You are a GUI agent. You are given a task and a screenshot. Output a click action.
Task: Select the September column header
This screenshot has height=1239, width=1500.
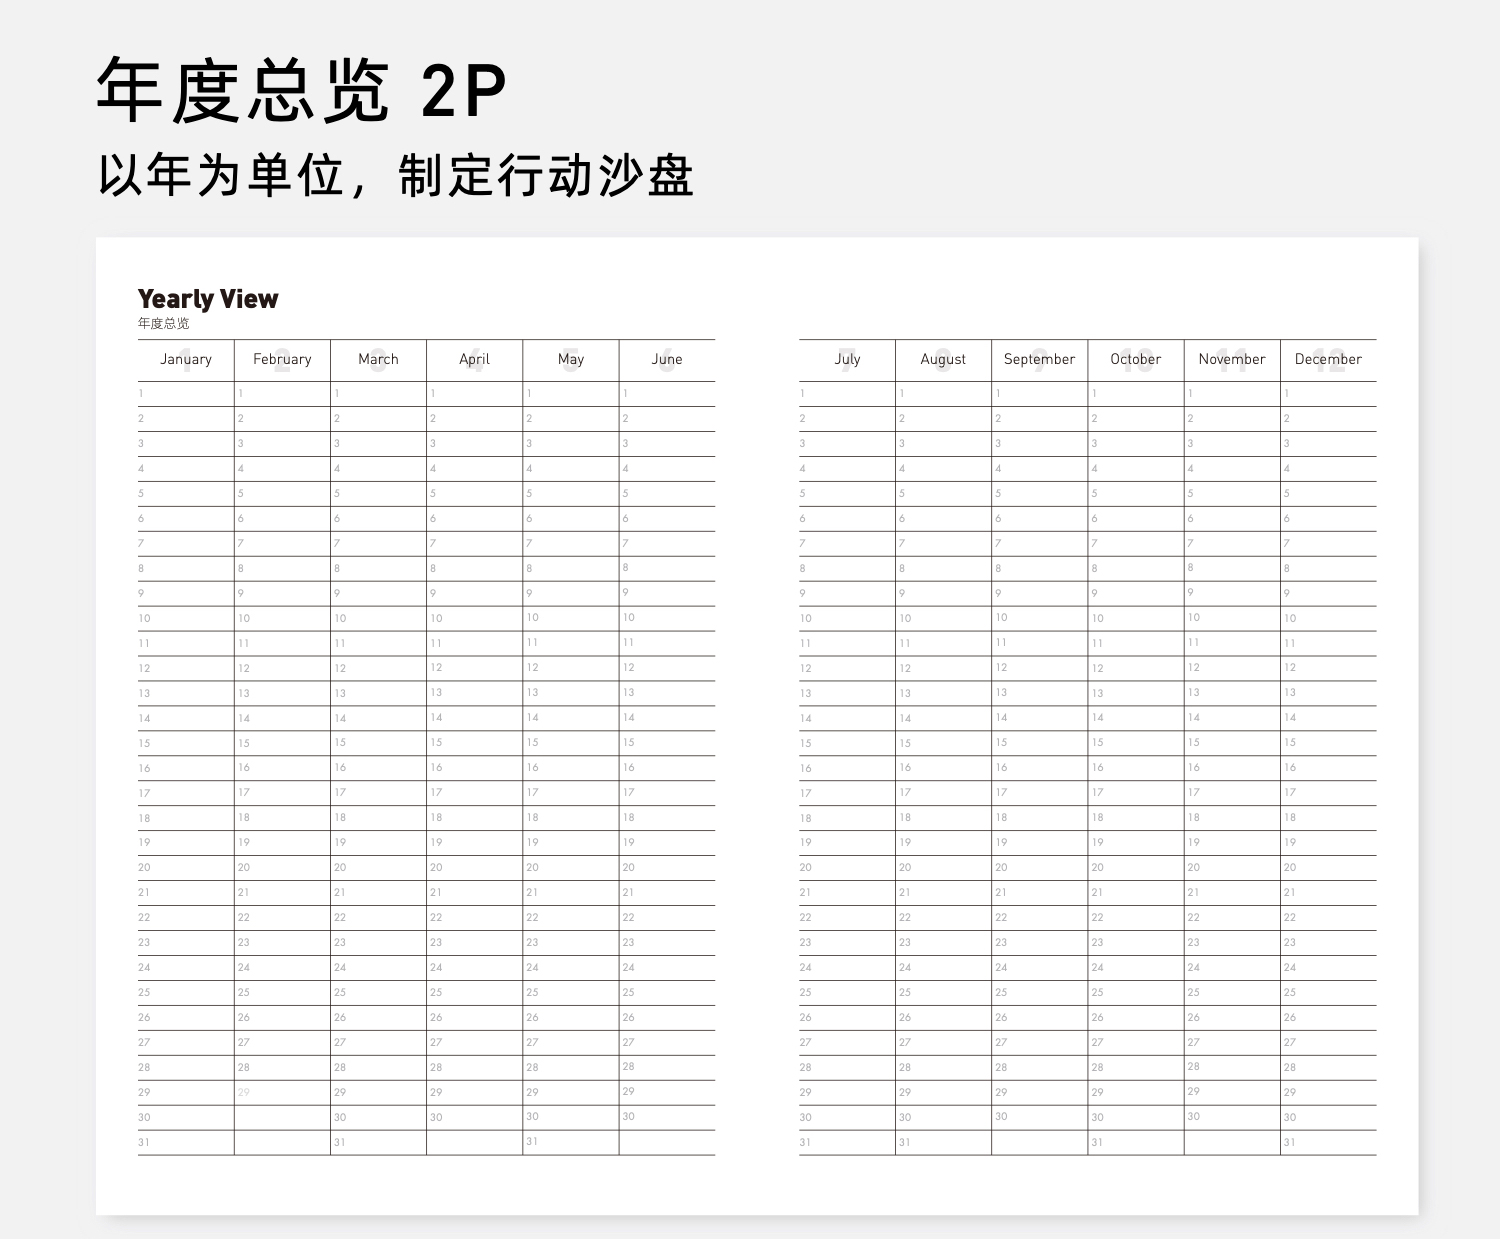pos(1039,359)
